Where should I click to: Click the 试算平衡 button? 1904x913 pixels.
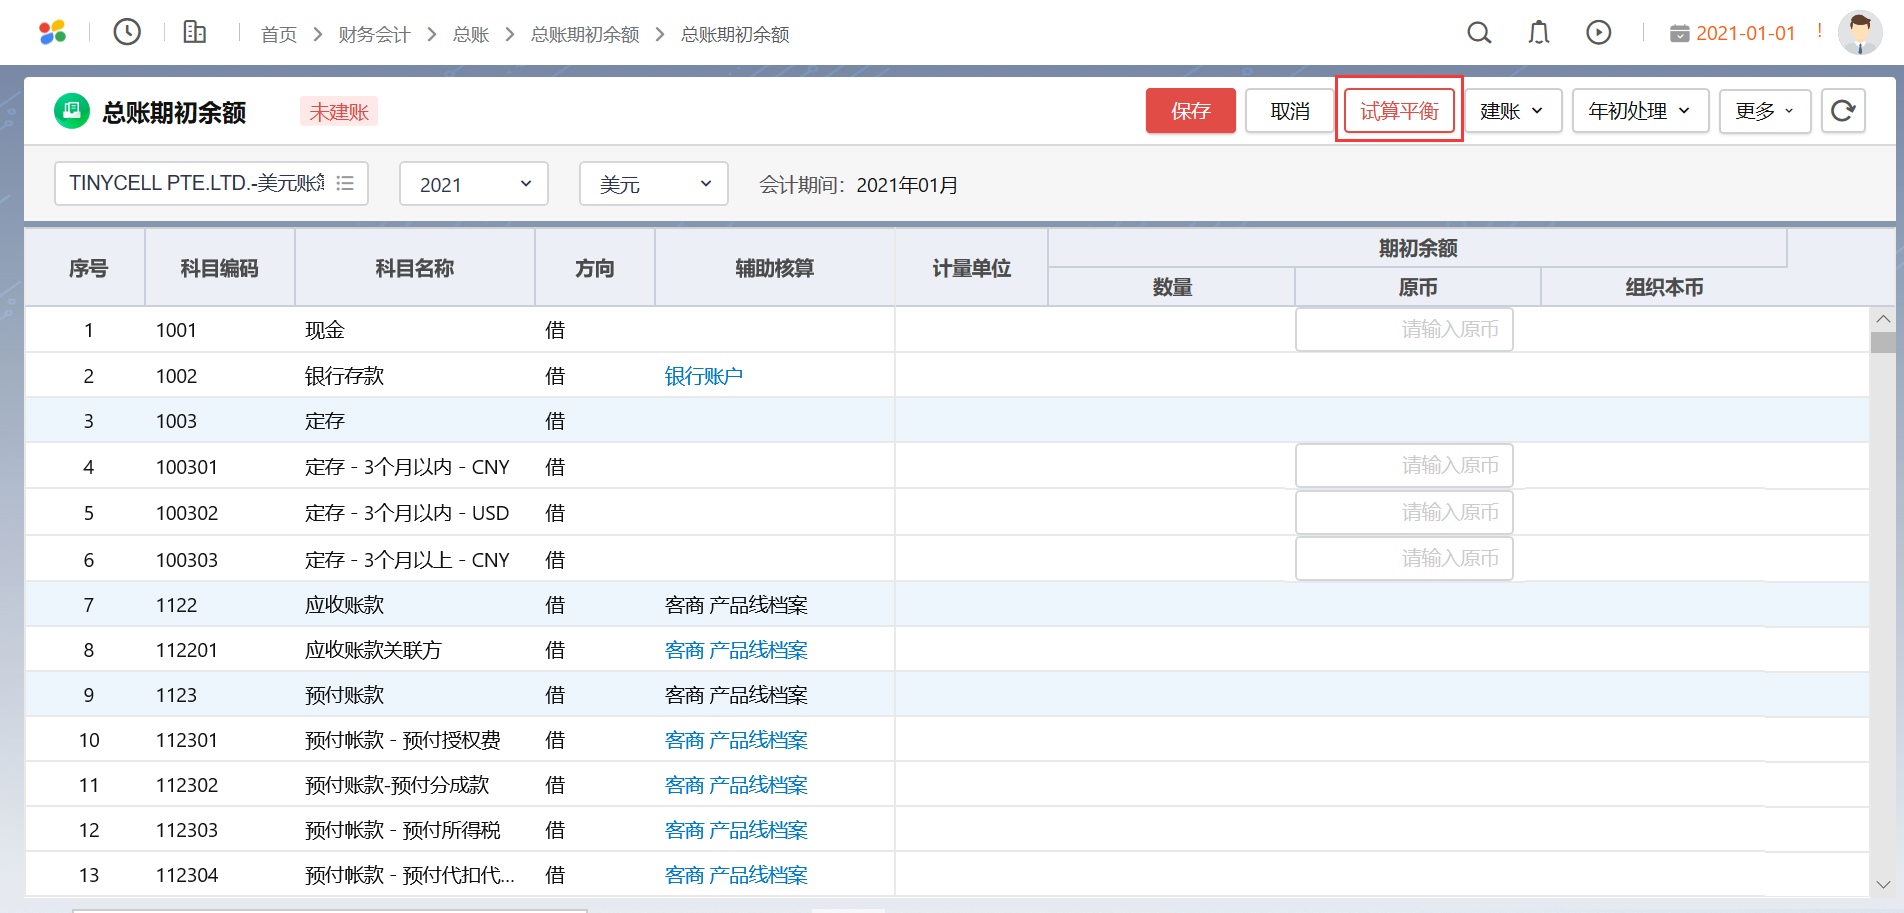click(1399, 111)
